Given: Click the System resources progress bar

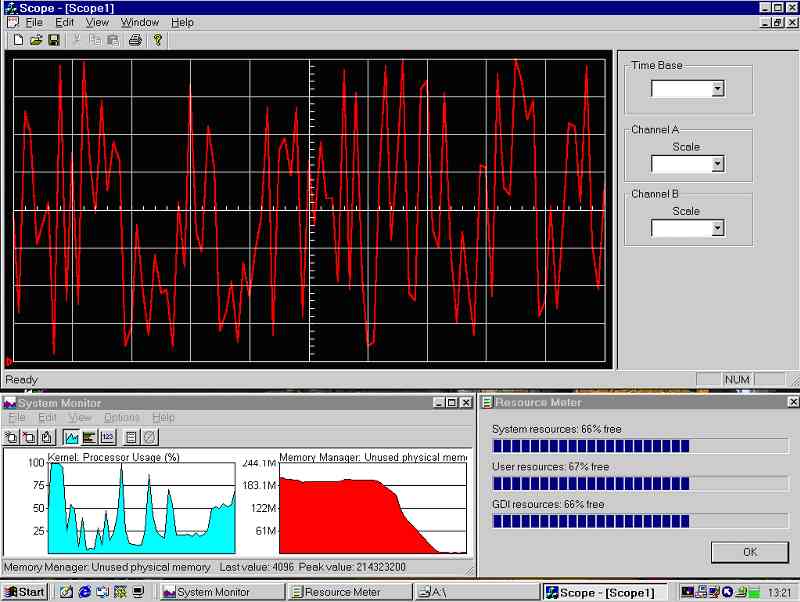Looking at the screenshot, I should [640, 446].
